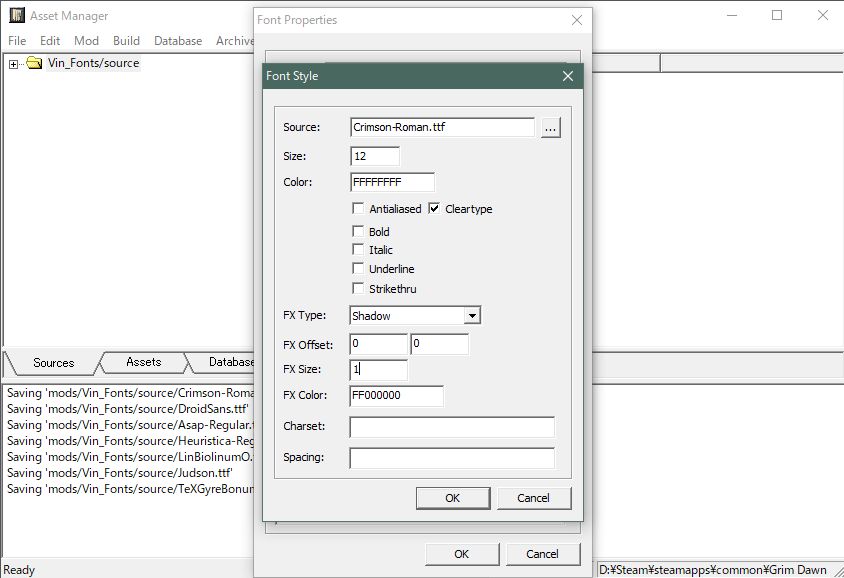Click the Asset Manager app icon
Screen dimensions: 844x578
pyautogui.click(x=17, y=16)
